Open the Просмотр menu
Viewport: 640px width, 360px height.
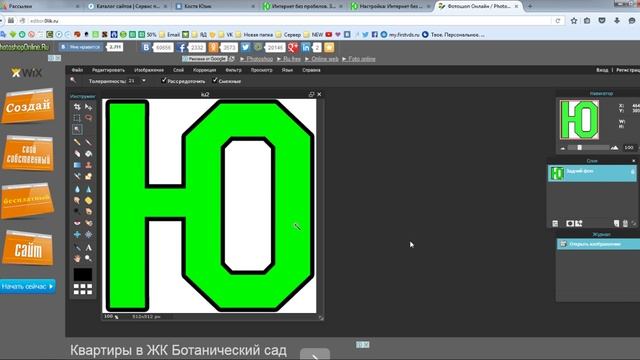[x=262, y=70]
